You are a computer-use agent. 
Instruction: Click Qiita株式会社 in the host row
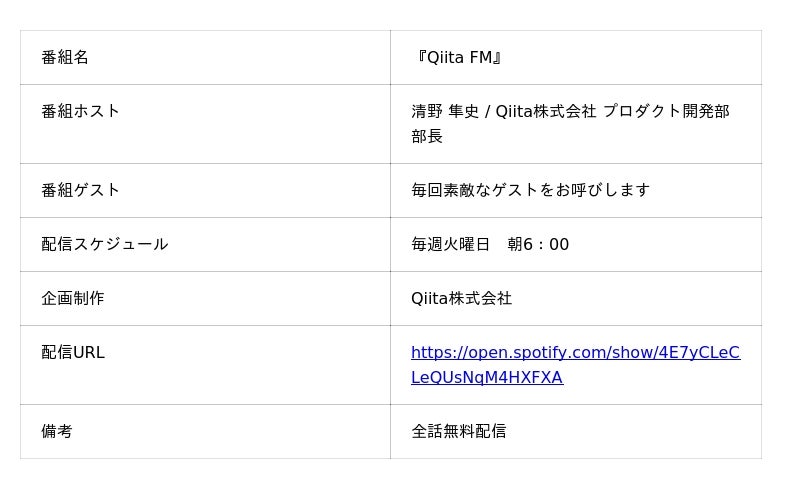click(545, 111)
